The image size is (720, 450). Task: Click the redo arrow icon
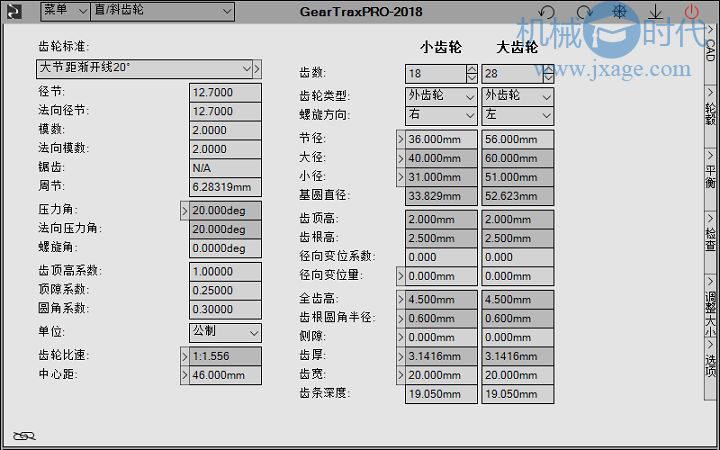[x=584, y=12]
